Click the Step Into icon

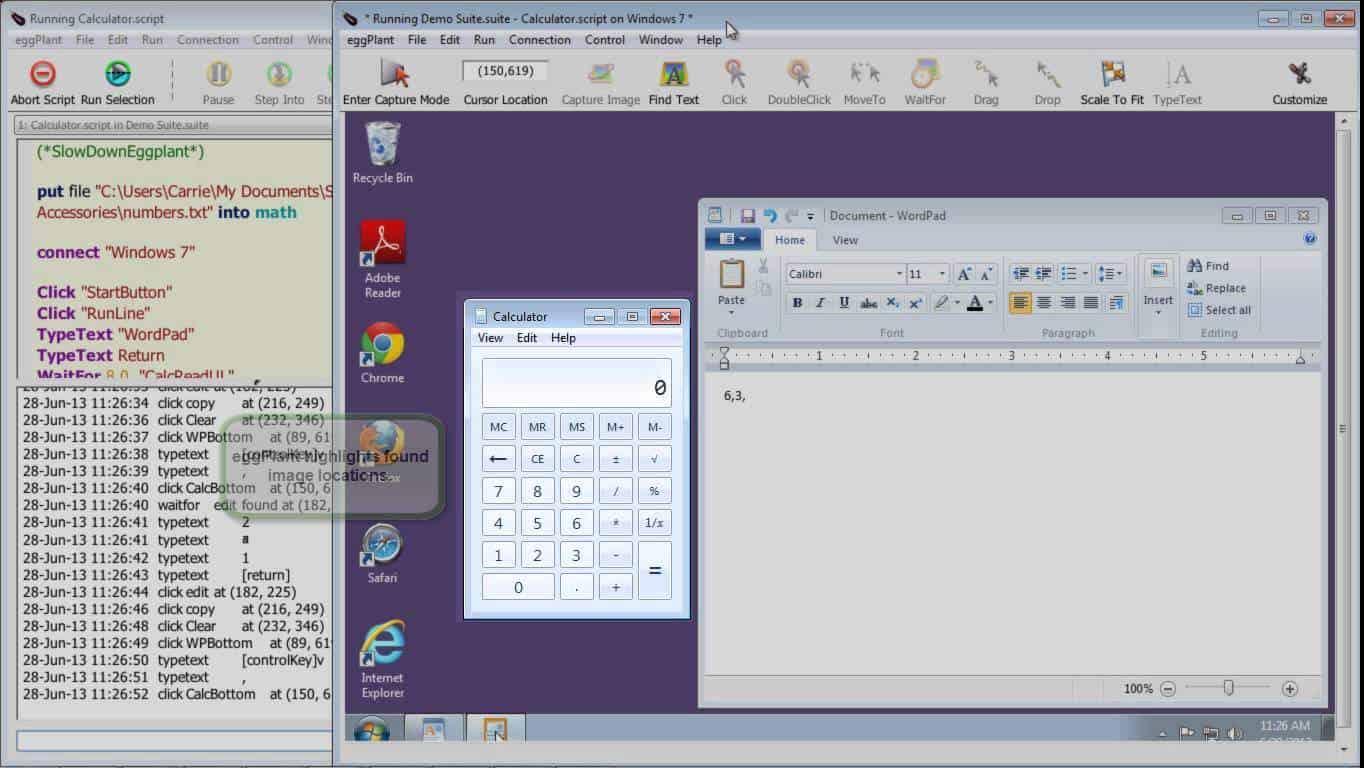[279, 74]
